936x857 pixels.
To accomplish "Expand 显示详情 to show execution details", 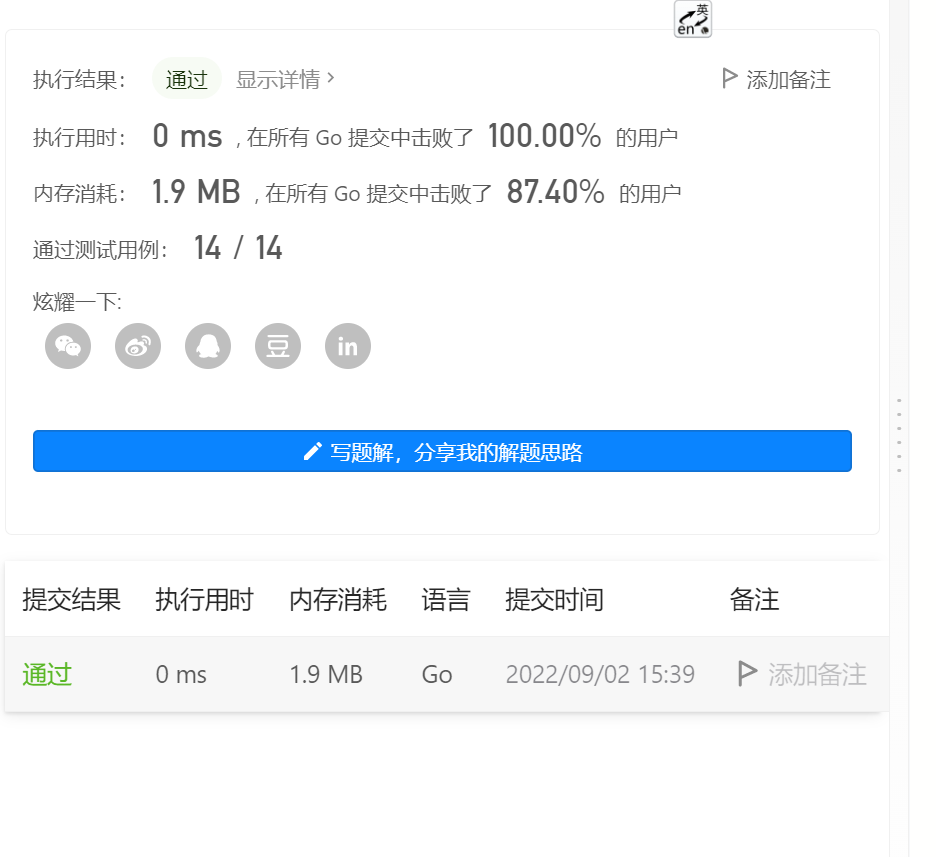I will [x=281, y=78].
